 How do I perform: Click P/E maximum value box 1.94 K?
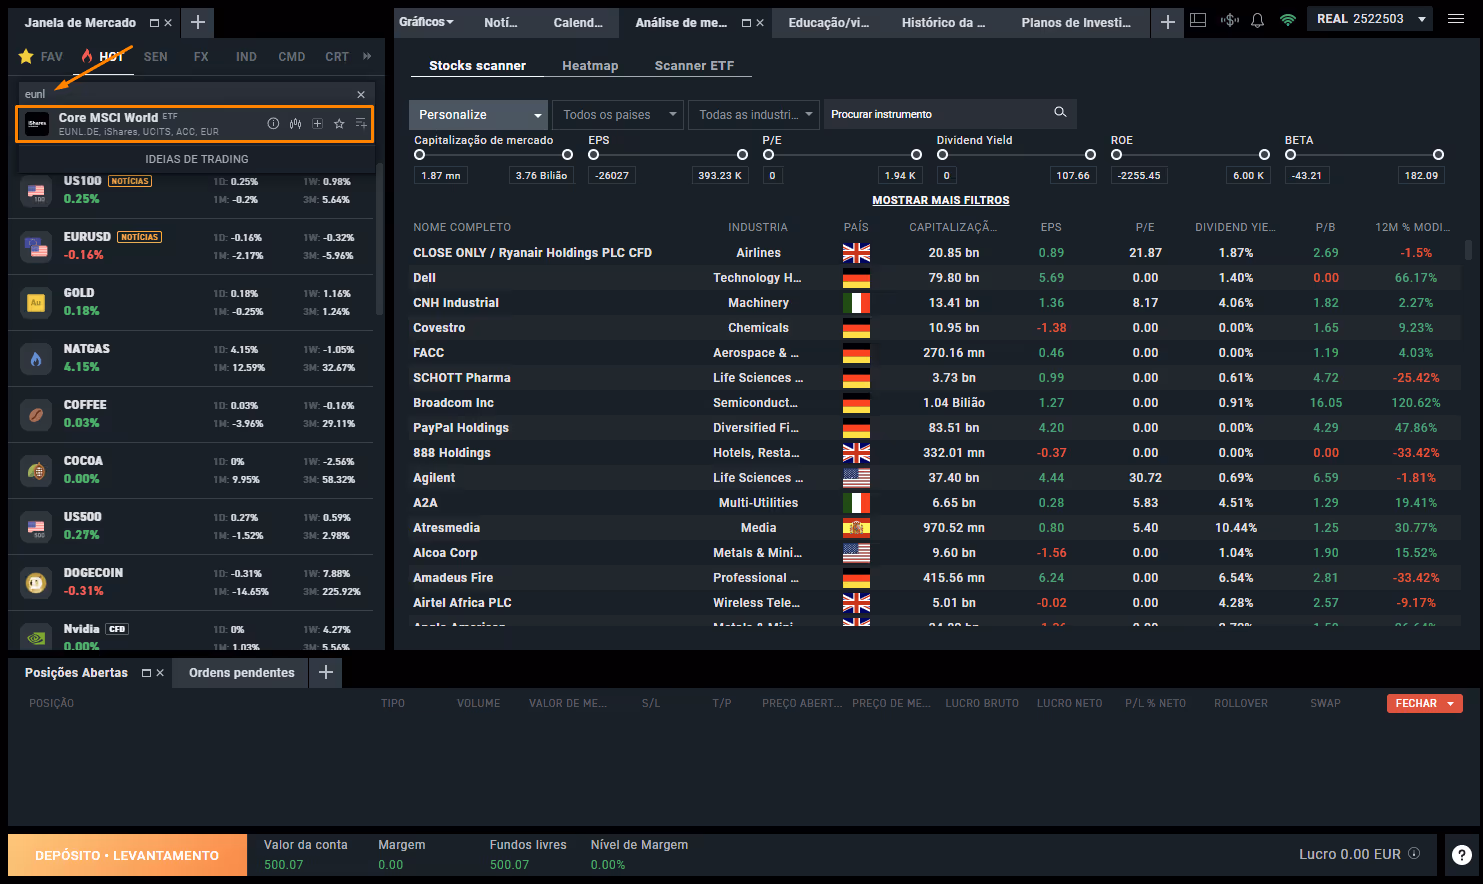899,176
